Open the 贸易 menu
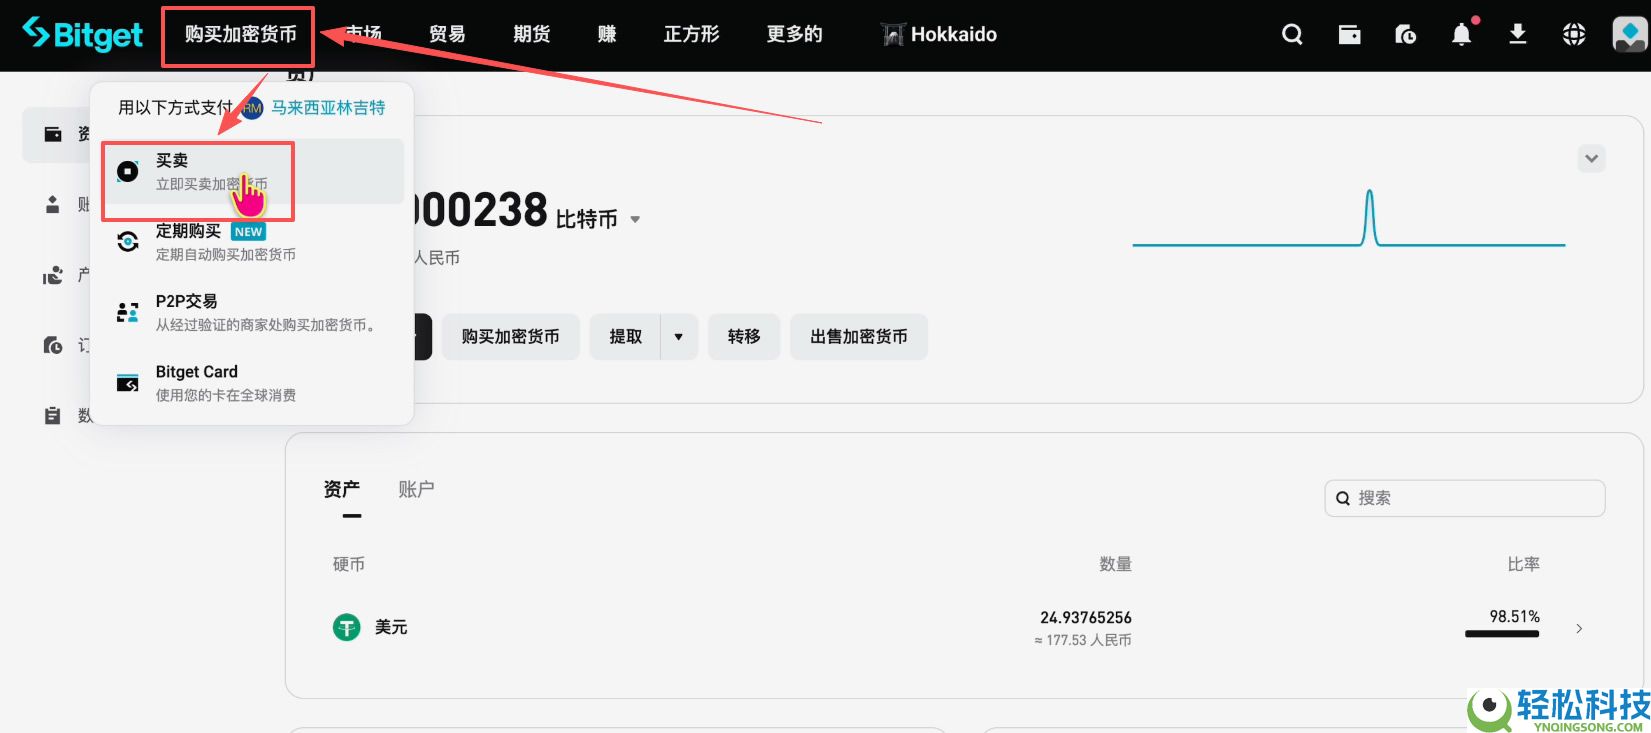The height and width of the screenshot is (733, 1651). pyautogui.click(x=447, y=34)
